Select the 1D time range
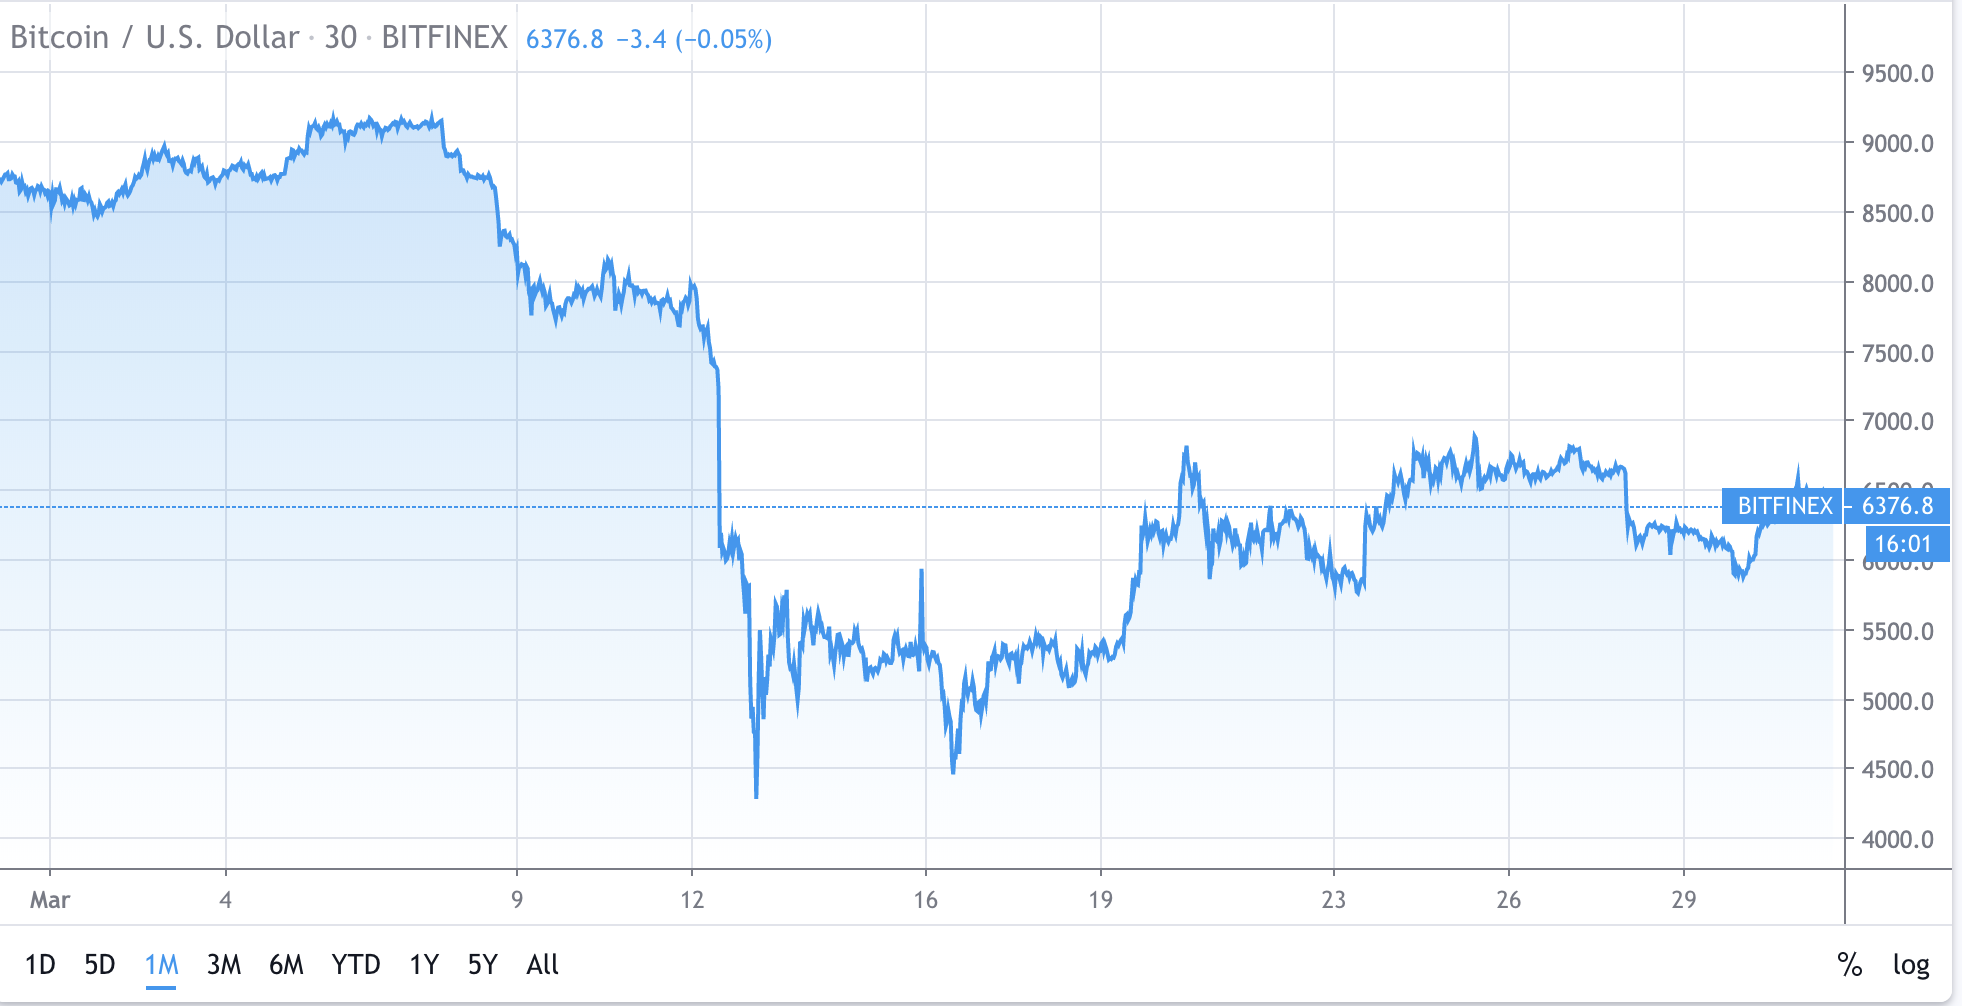The height and width of the screenshot is (1006, 1962). (40, 965)
